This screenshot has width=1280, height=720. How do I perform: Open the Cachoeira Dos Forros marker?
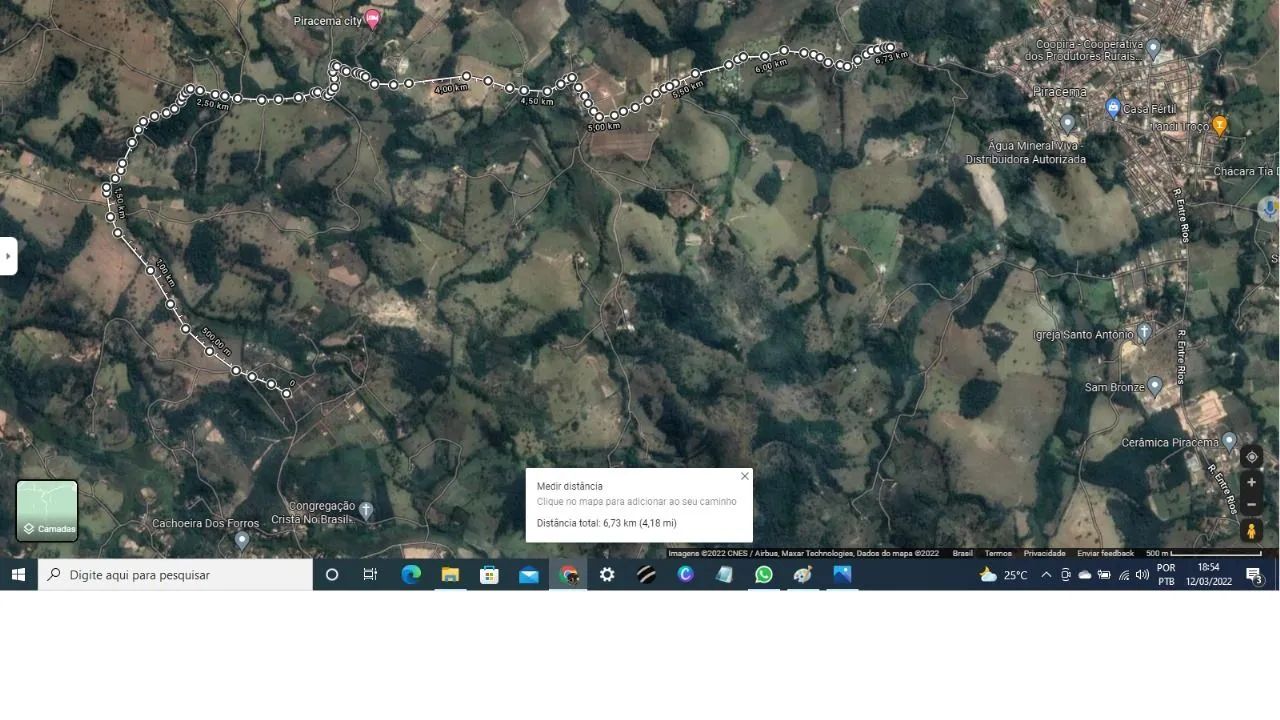pos(242,539)
